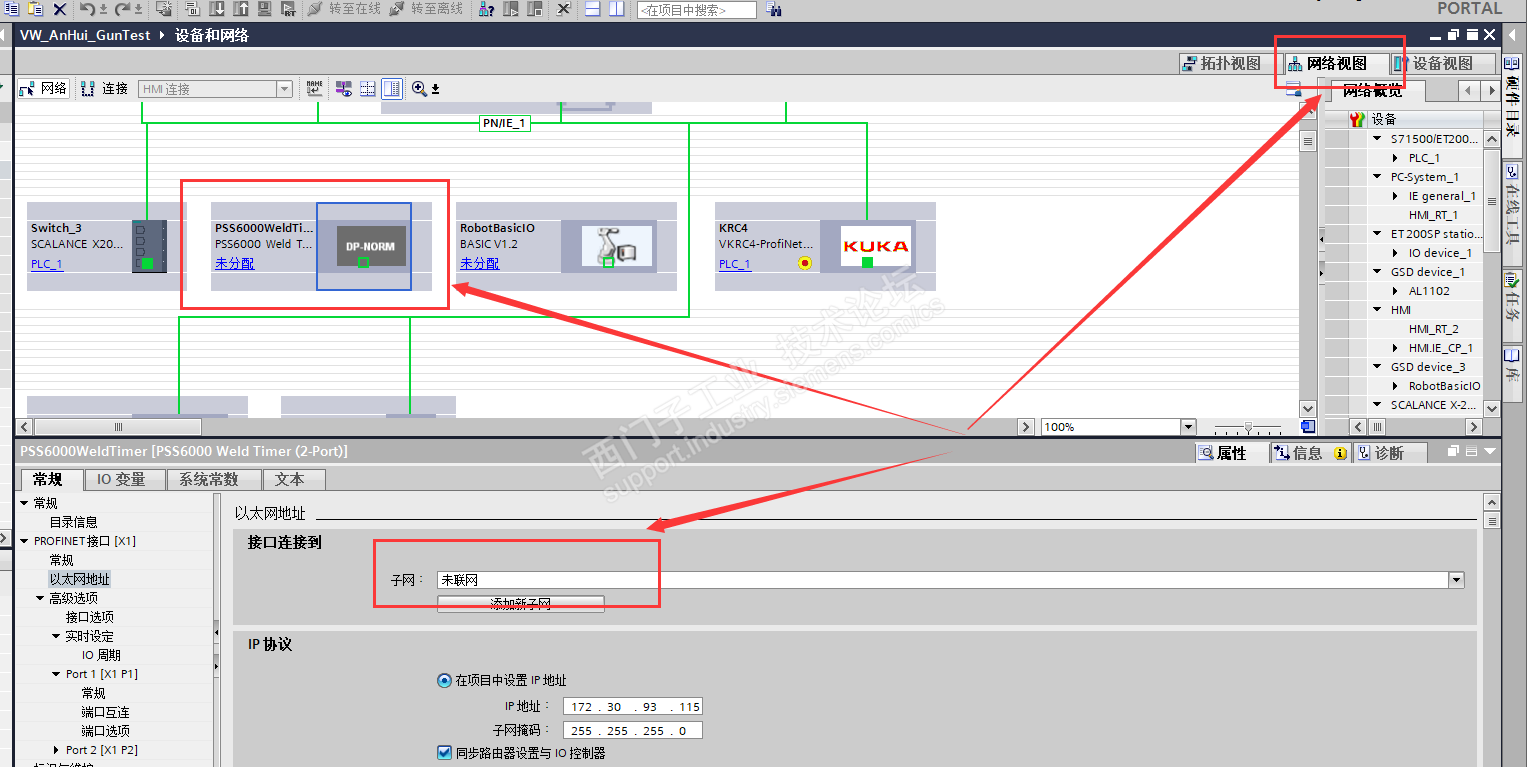Toggle the table-columns view icon in network toolbar
The image size is (1527, 767).
pyautogui.click(x=392, y=89)
